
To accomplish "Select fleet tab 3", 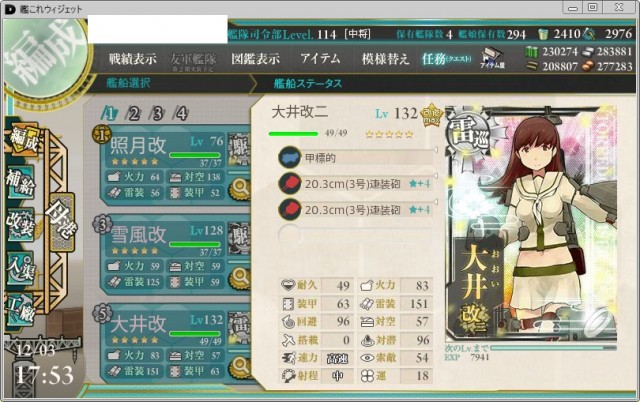I will pyautogui.click(x=157, y=113).
